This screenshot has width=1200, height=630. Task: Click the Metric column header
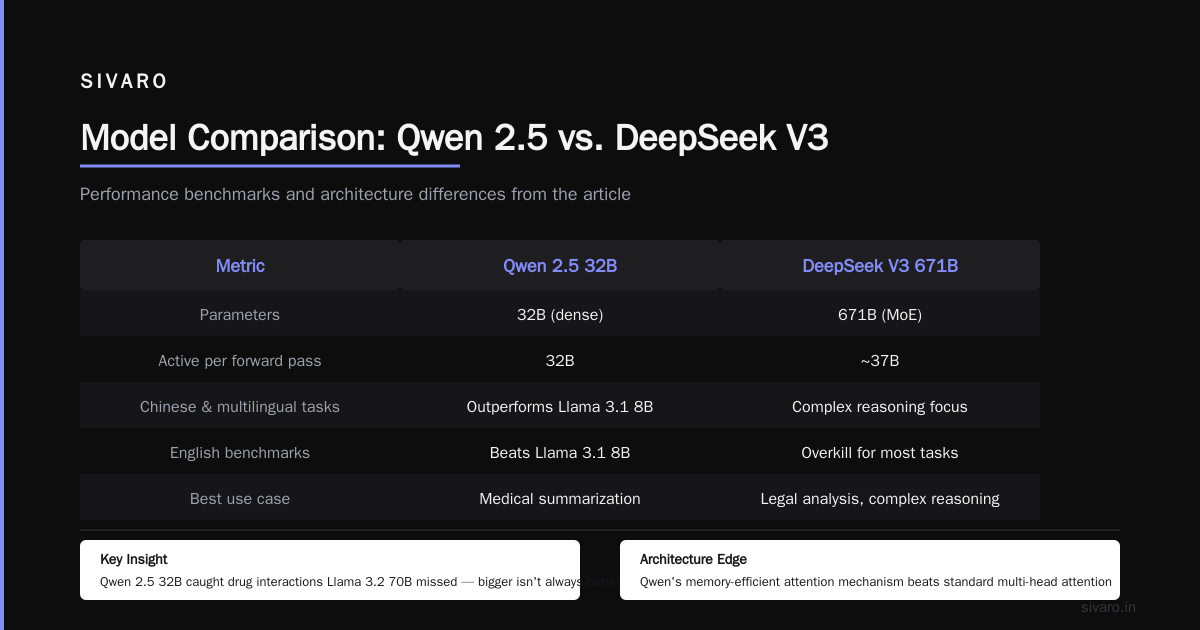(x=240, y=265)
